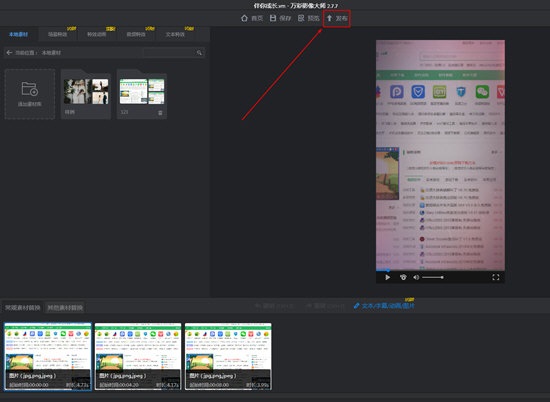Click the Publish upload arrow icon
Screen dimensions: 550x402
point(329,18)
